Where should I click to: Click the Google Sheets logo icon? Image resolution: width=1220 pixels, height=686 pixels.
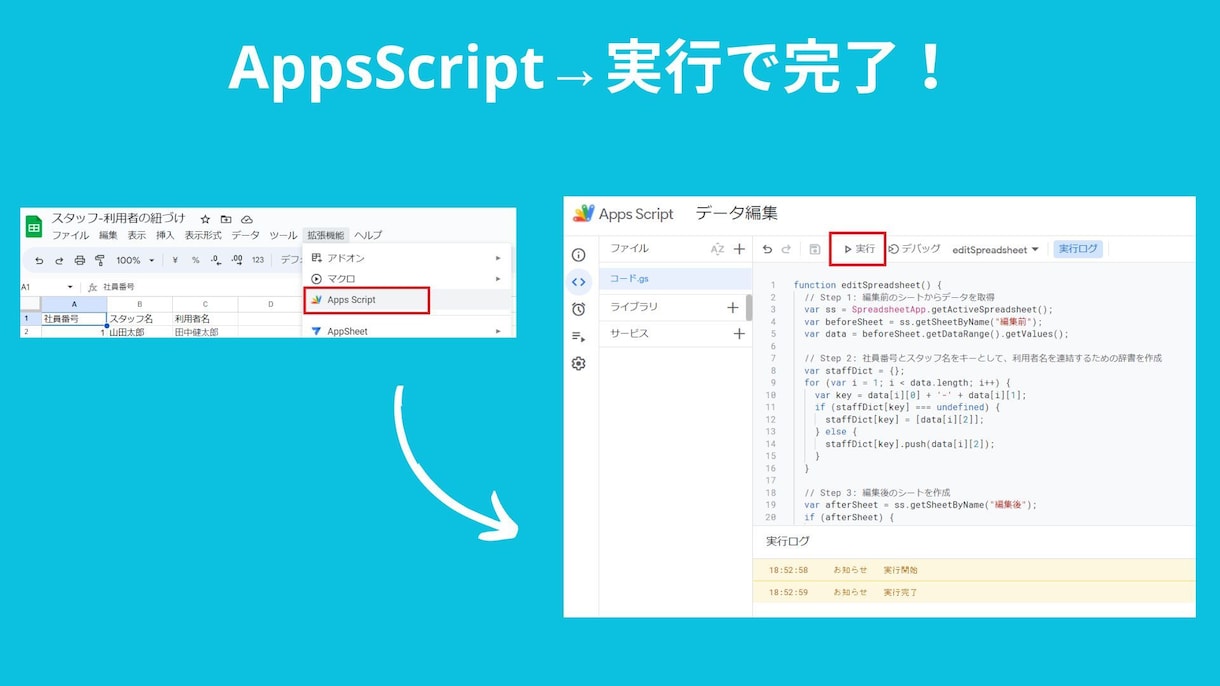click(x=34, y=226)
